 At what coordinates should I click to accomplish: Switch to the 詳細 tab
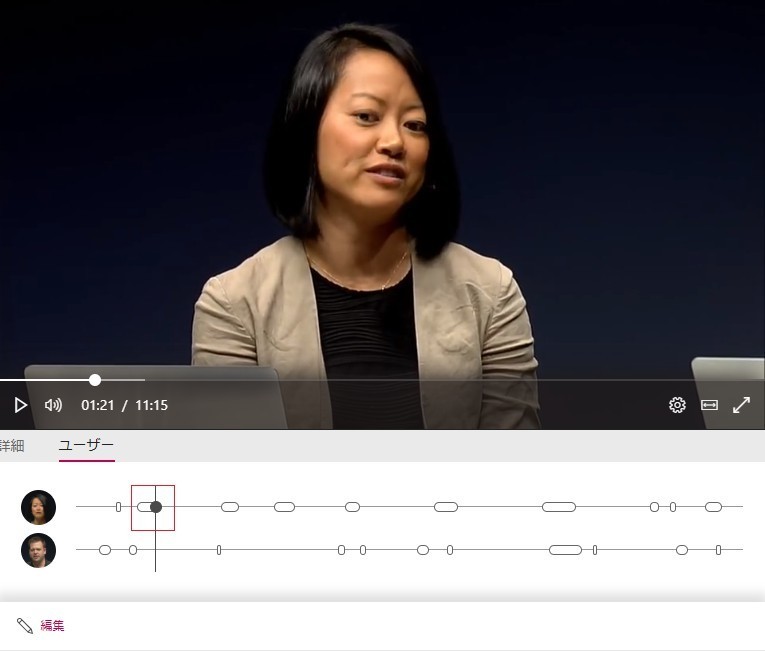[12, 445]
